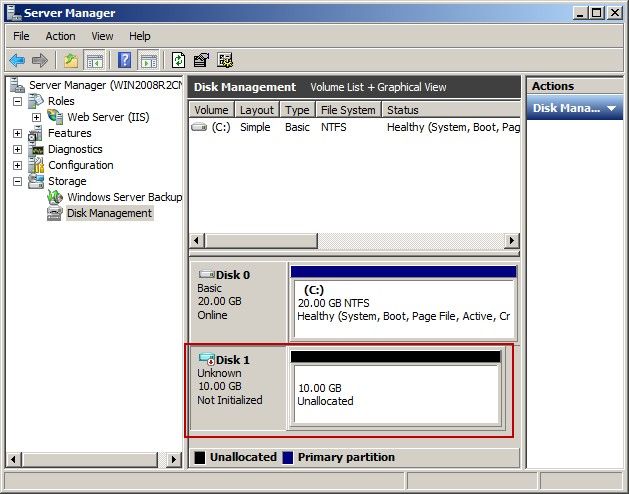Click the black Unallocated legend swatch
The image size is (629, 494).
coord(200,457)
